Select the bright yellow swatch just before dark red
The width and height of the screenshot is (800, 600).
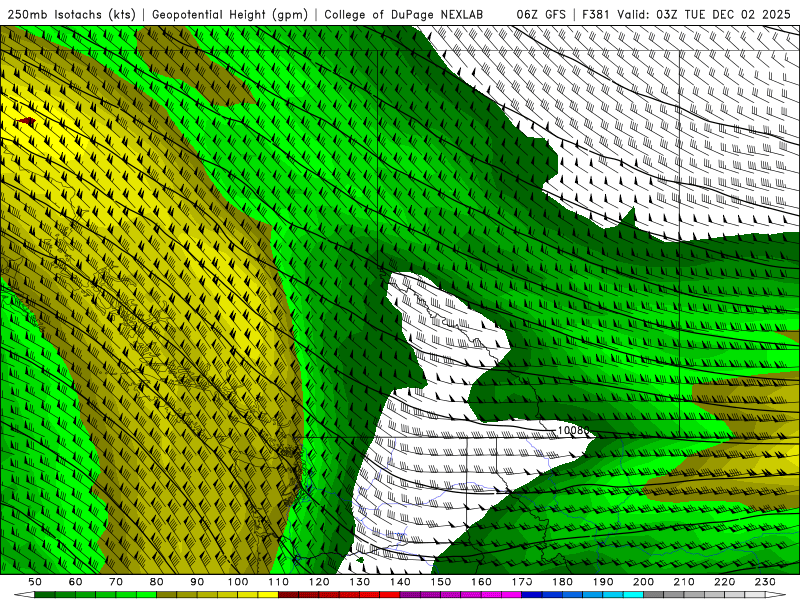tap(268, 595)
